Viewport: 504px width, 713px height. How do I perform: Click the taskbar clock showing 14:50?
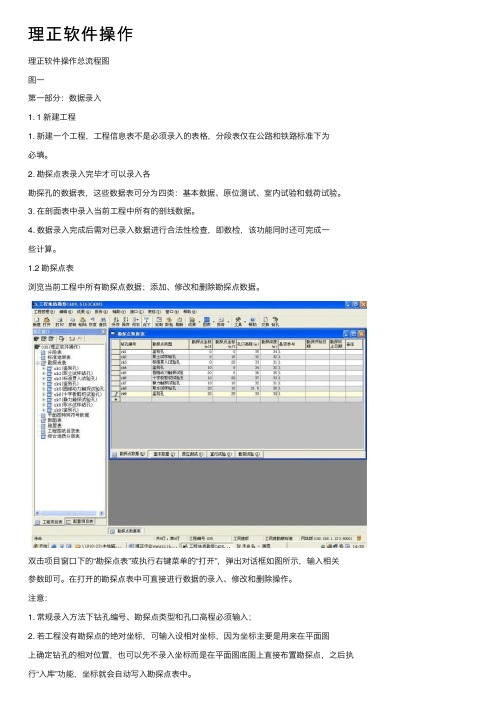coord(358,546)
